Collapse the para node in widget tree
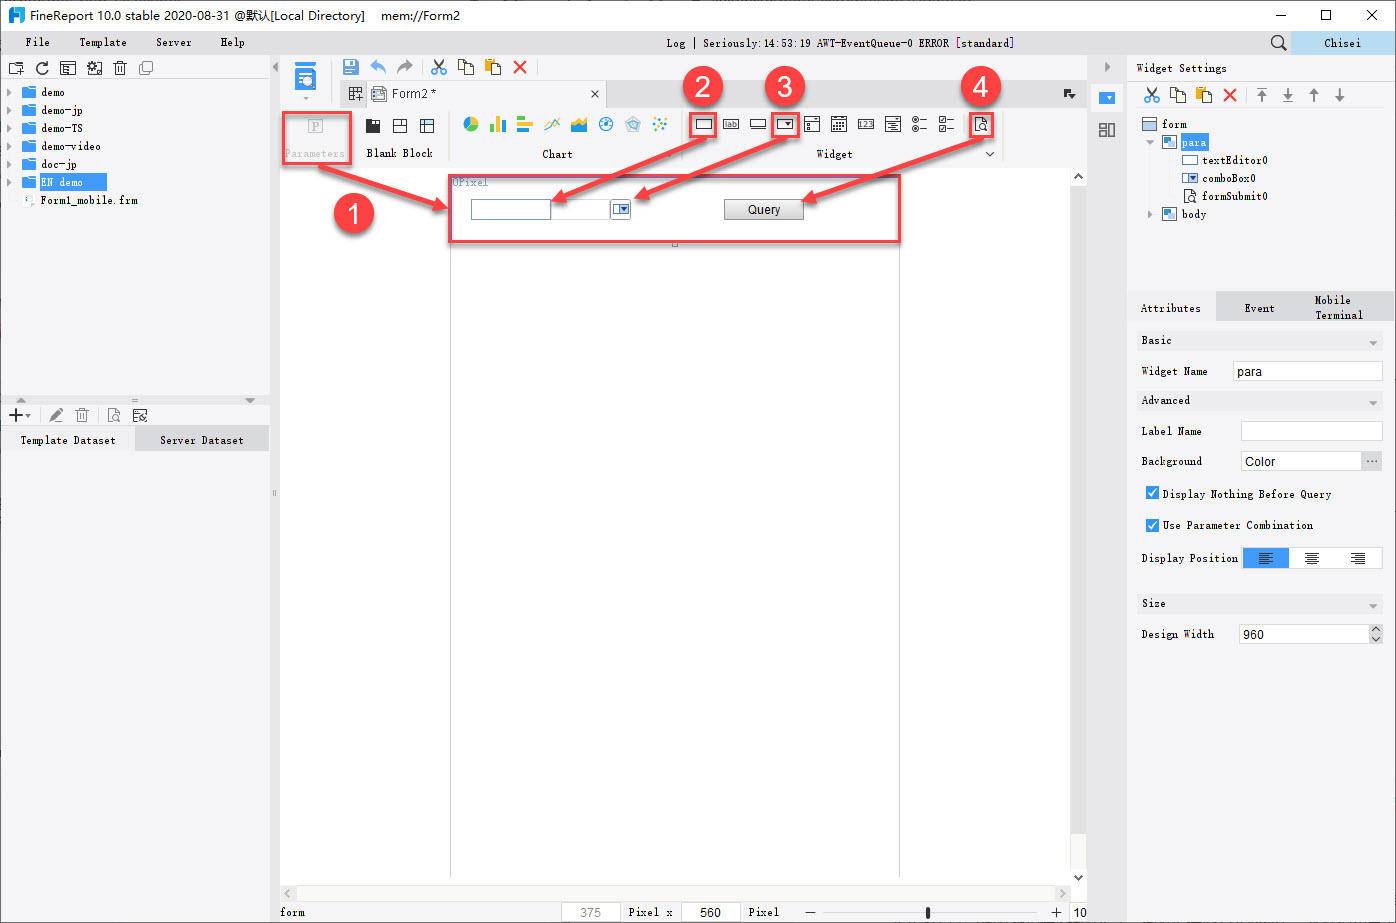 point(1150,142)
